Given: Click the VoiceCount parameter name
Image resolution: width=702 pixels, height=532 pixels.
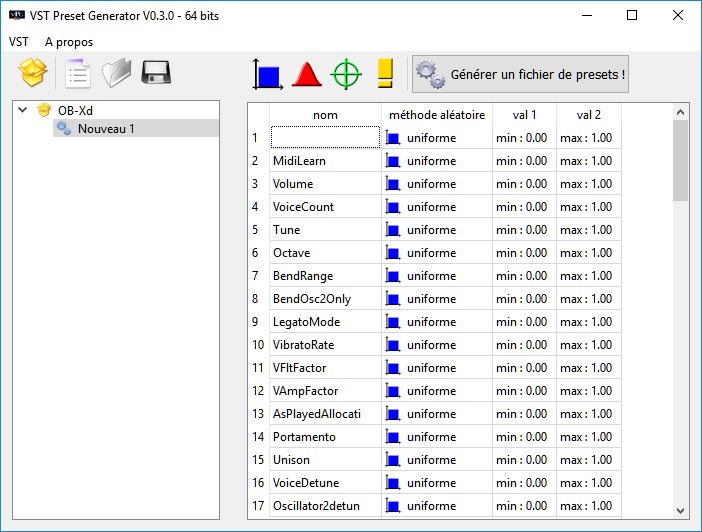Looking at the screenshot, I should click(x=304, y=207).
